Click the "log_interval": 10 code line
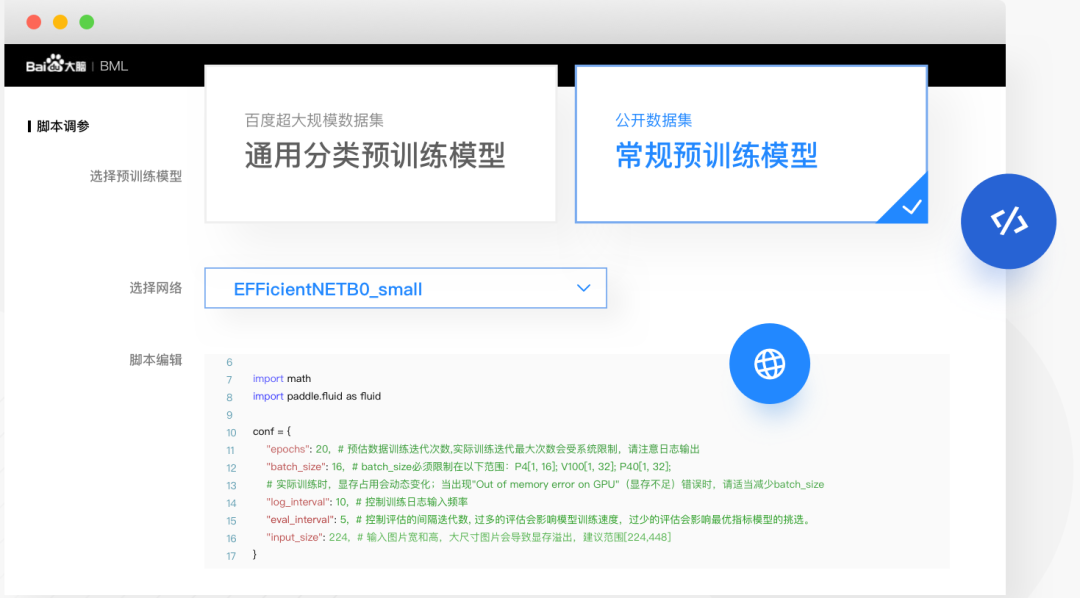 click(367, 502)
